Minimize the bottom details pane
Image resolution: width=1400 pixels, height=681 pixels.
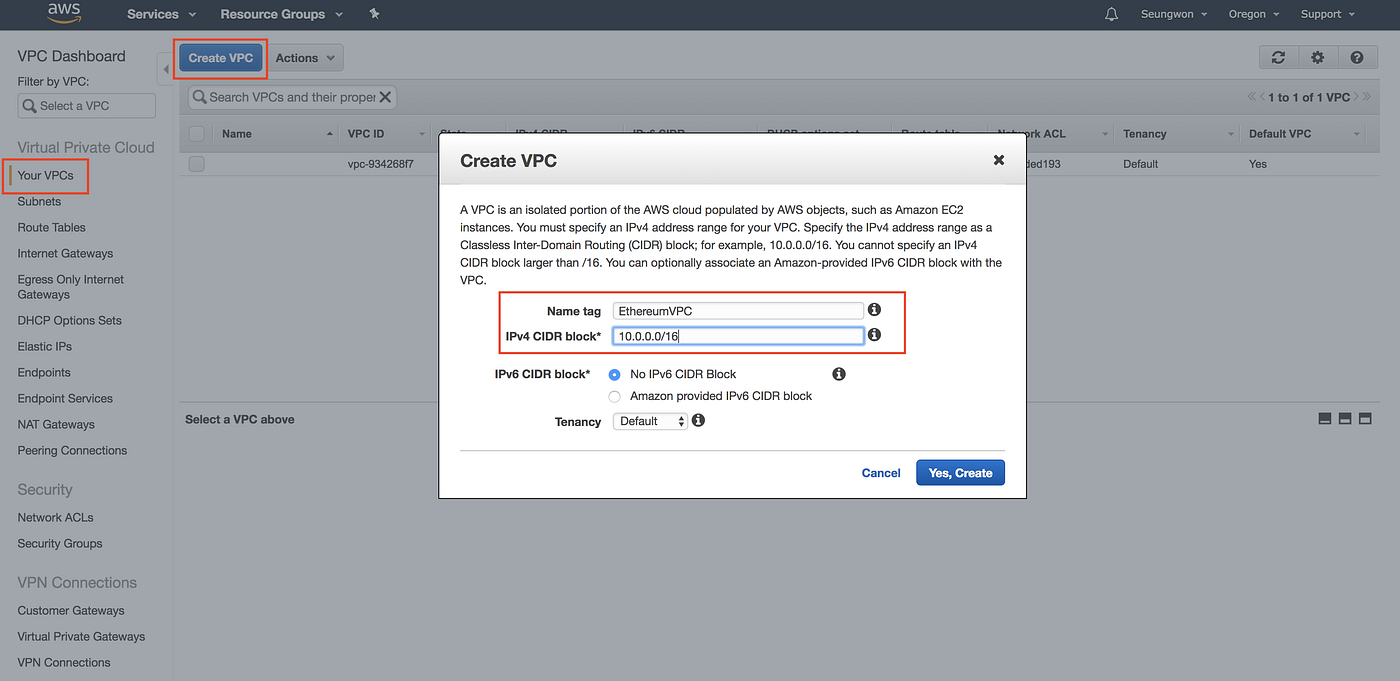[x=1325, y=418]
